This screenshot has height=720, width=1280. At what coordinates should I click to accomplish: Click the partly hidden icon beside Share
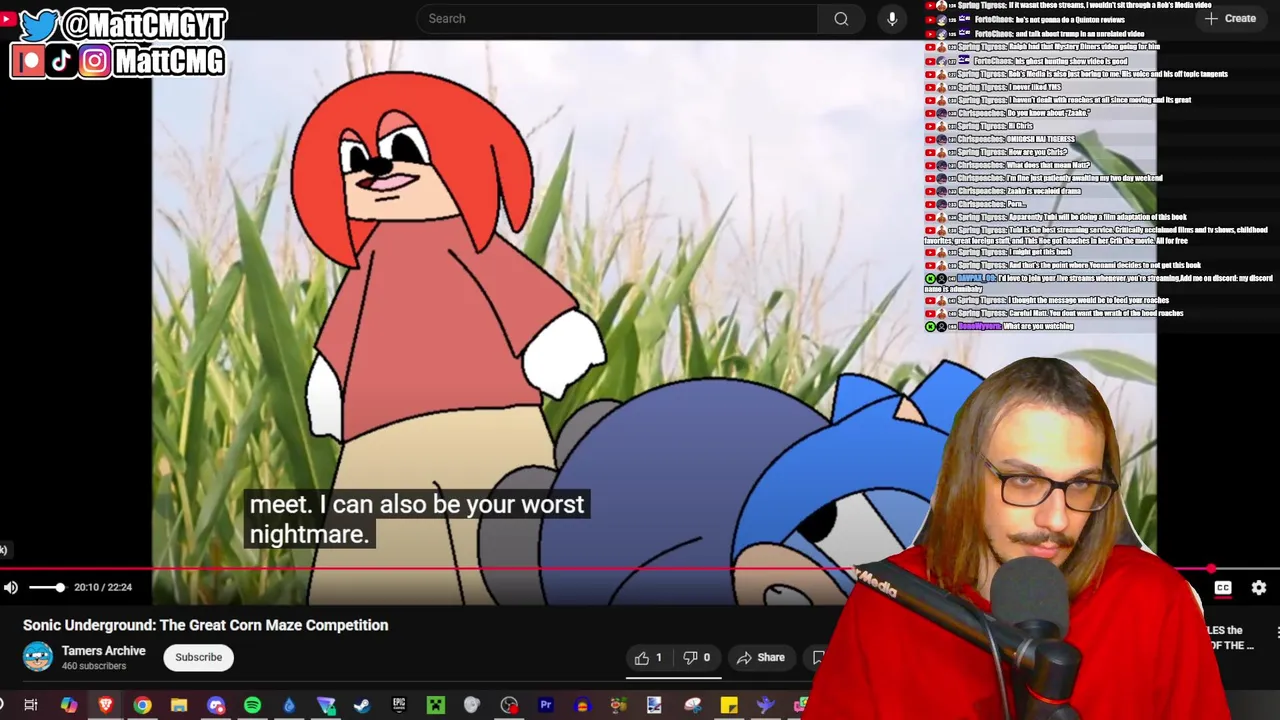819,657
